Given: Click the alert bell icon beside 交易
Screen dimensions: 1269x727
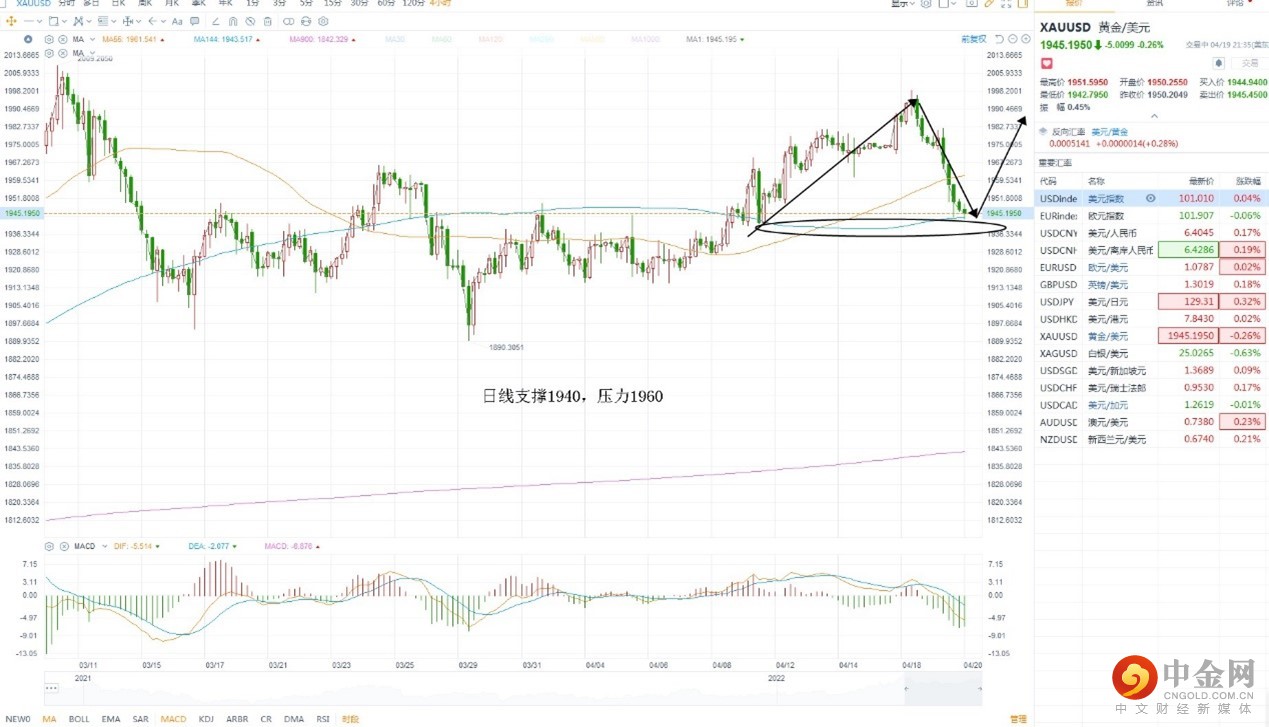Looking at the screenshot, I should [1219, 63].
